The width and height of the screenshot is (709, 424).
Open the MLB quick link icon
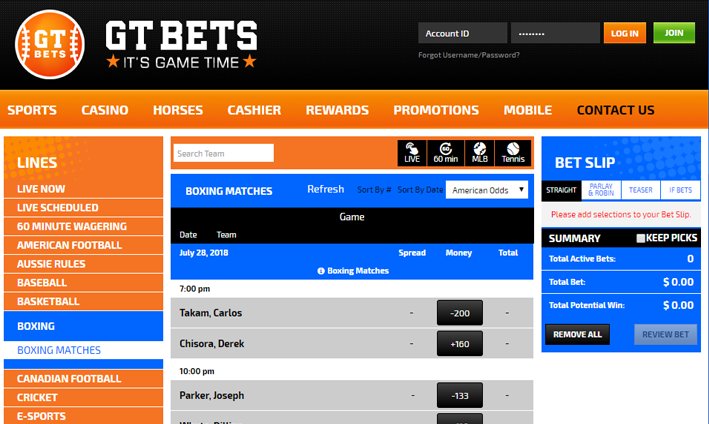point(479,153)
